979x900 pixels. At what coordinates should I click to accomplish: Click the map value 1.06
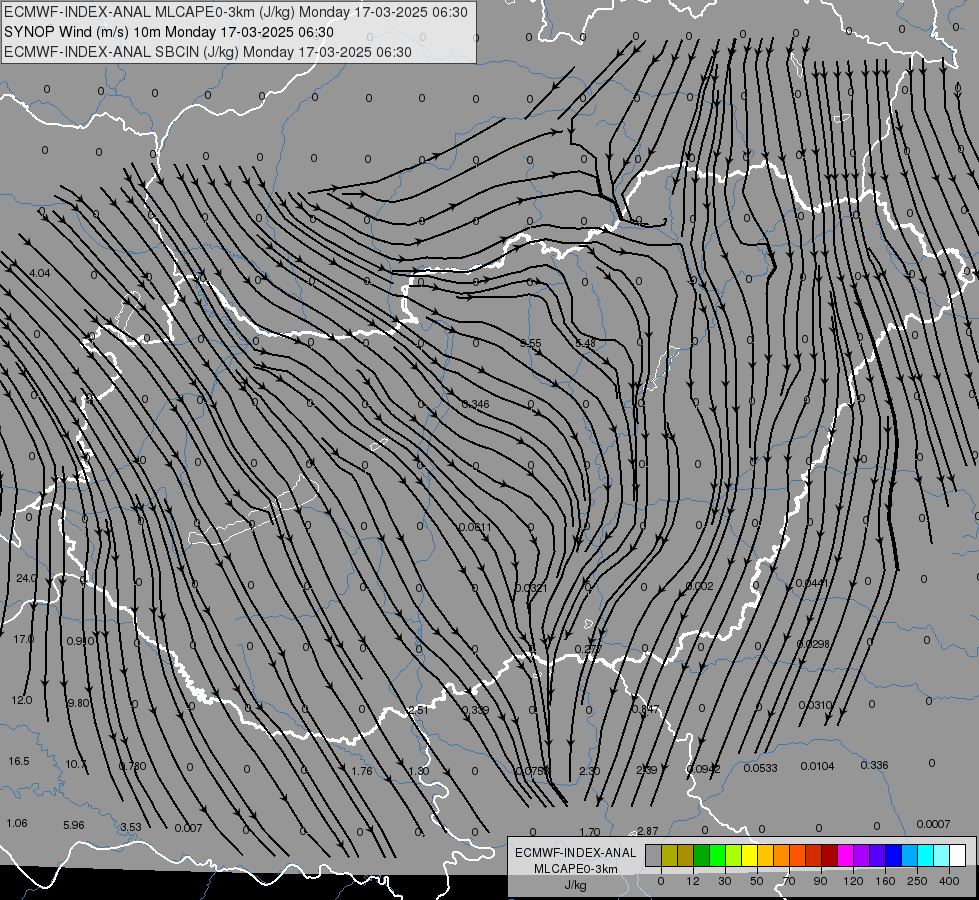17,823
